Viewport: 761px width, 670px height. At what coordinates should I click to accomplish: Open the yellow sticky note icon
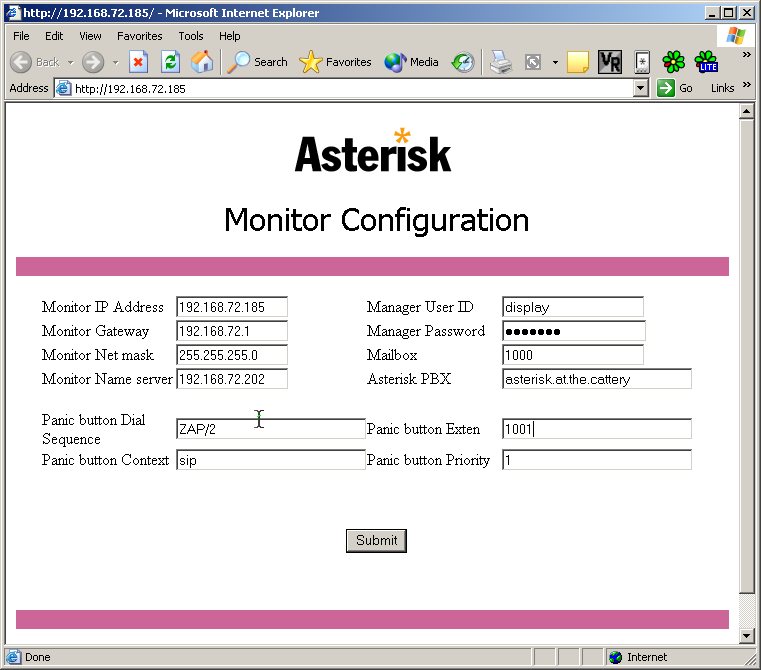pyautogui.click(x=578, y=62)
